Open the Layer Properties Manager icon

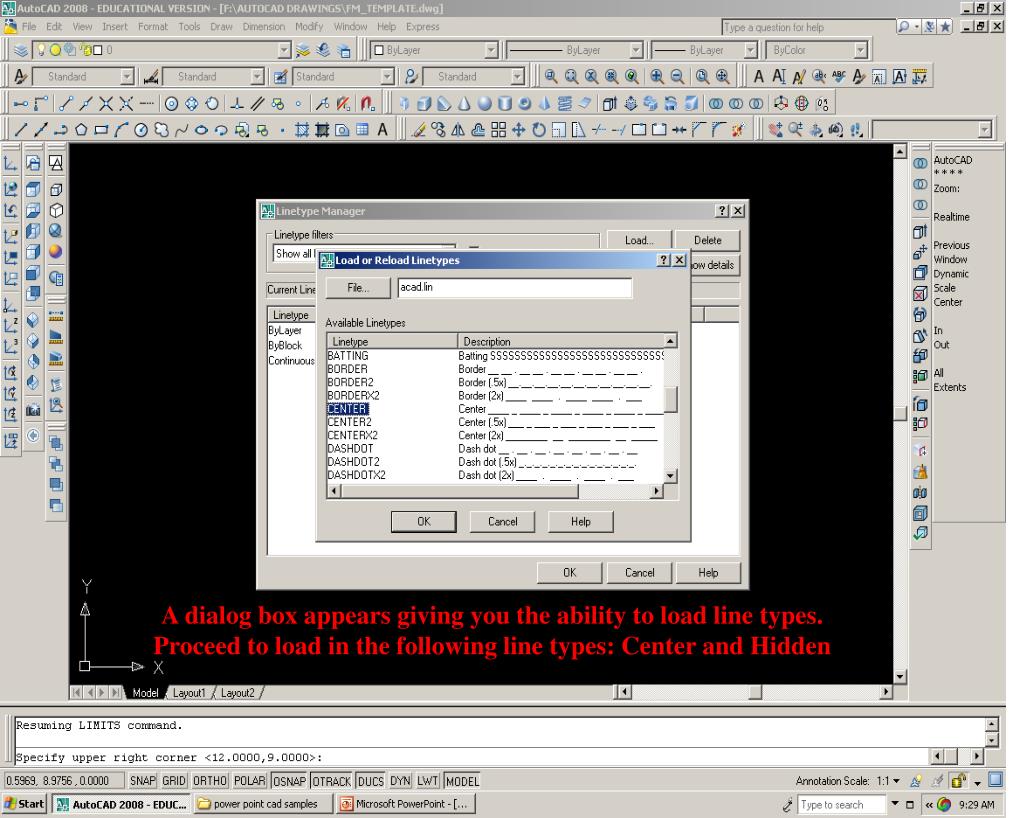22,50
